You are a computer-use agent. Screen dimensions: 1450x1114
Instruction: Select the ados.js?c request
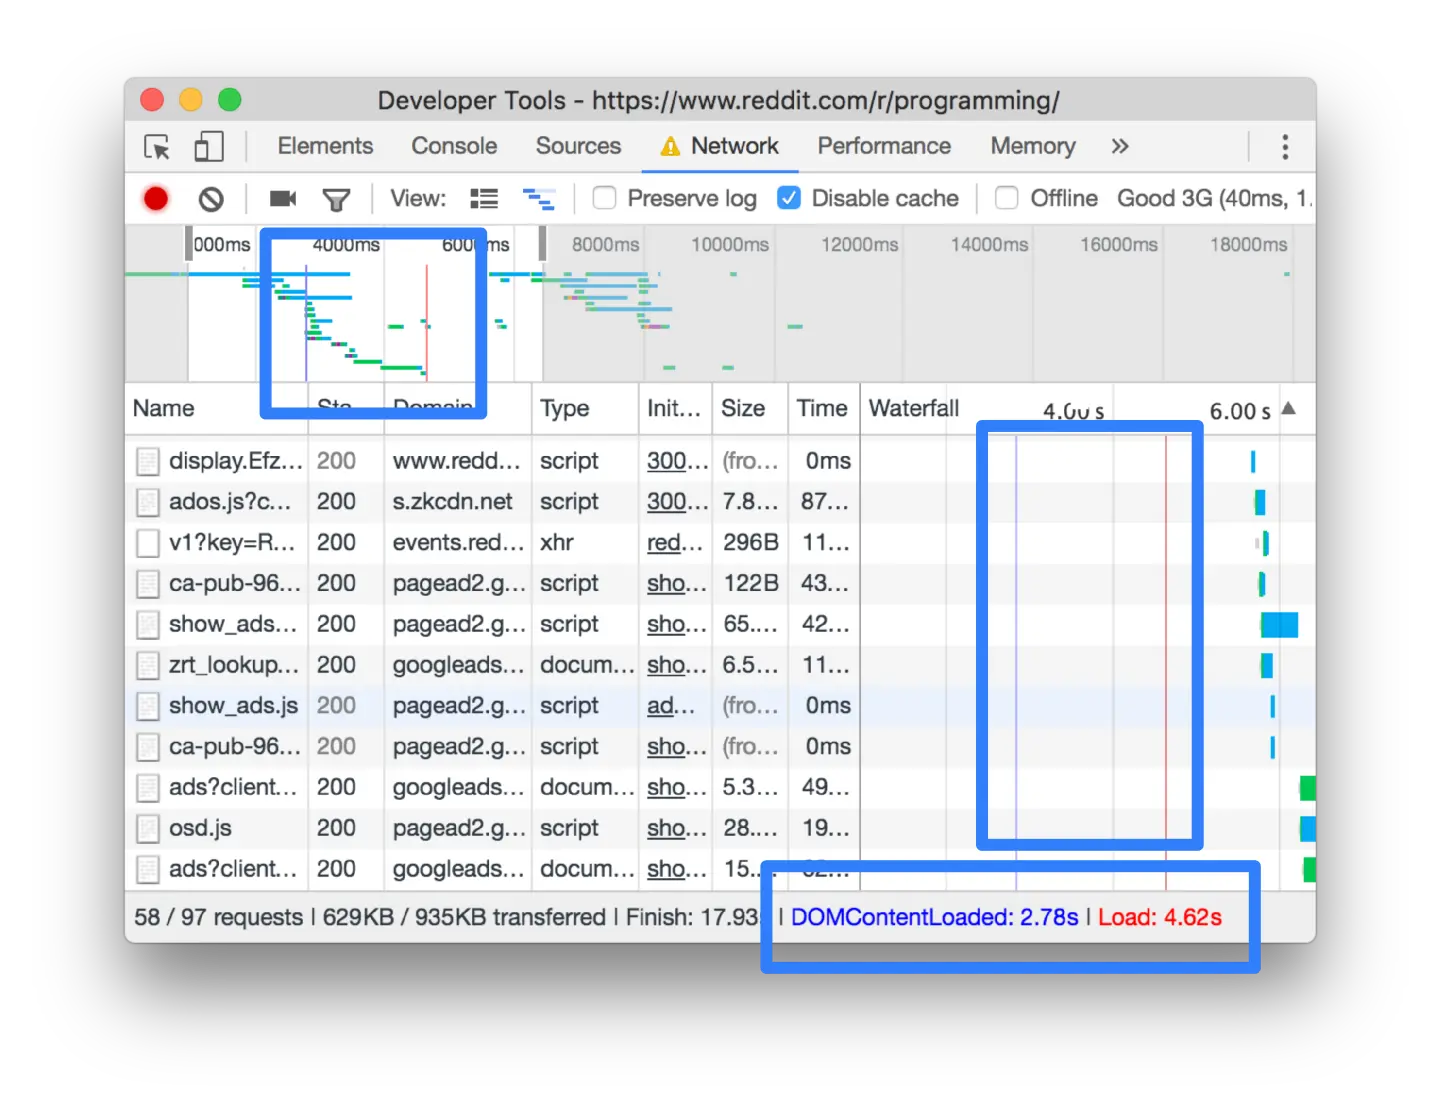click(x=720, y=502)
